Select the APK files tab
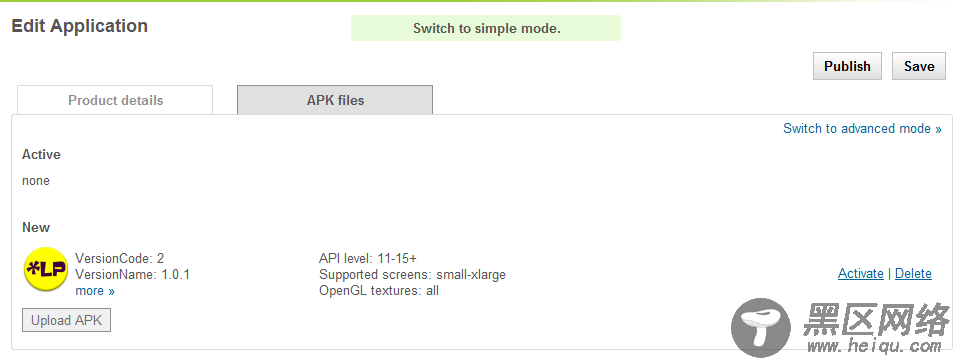The height and width of the screenshot is (363, 963). tap(335, 100)
